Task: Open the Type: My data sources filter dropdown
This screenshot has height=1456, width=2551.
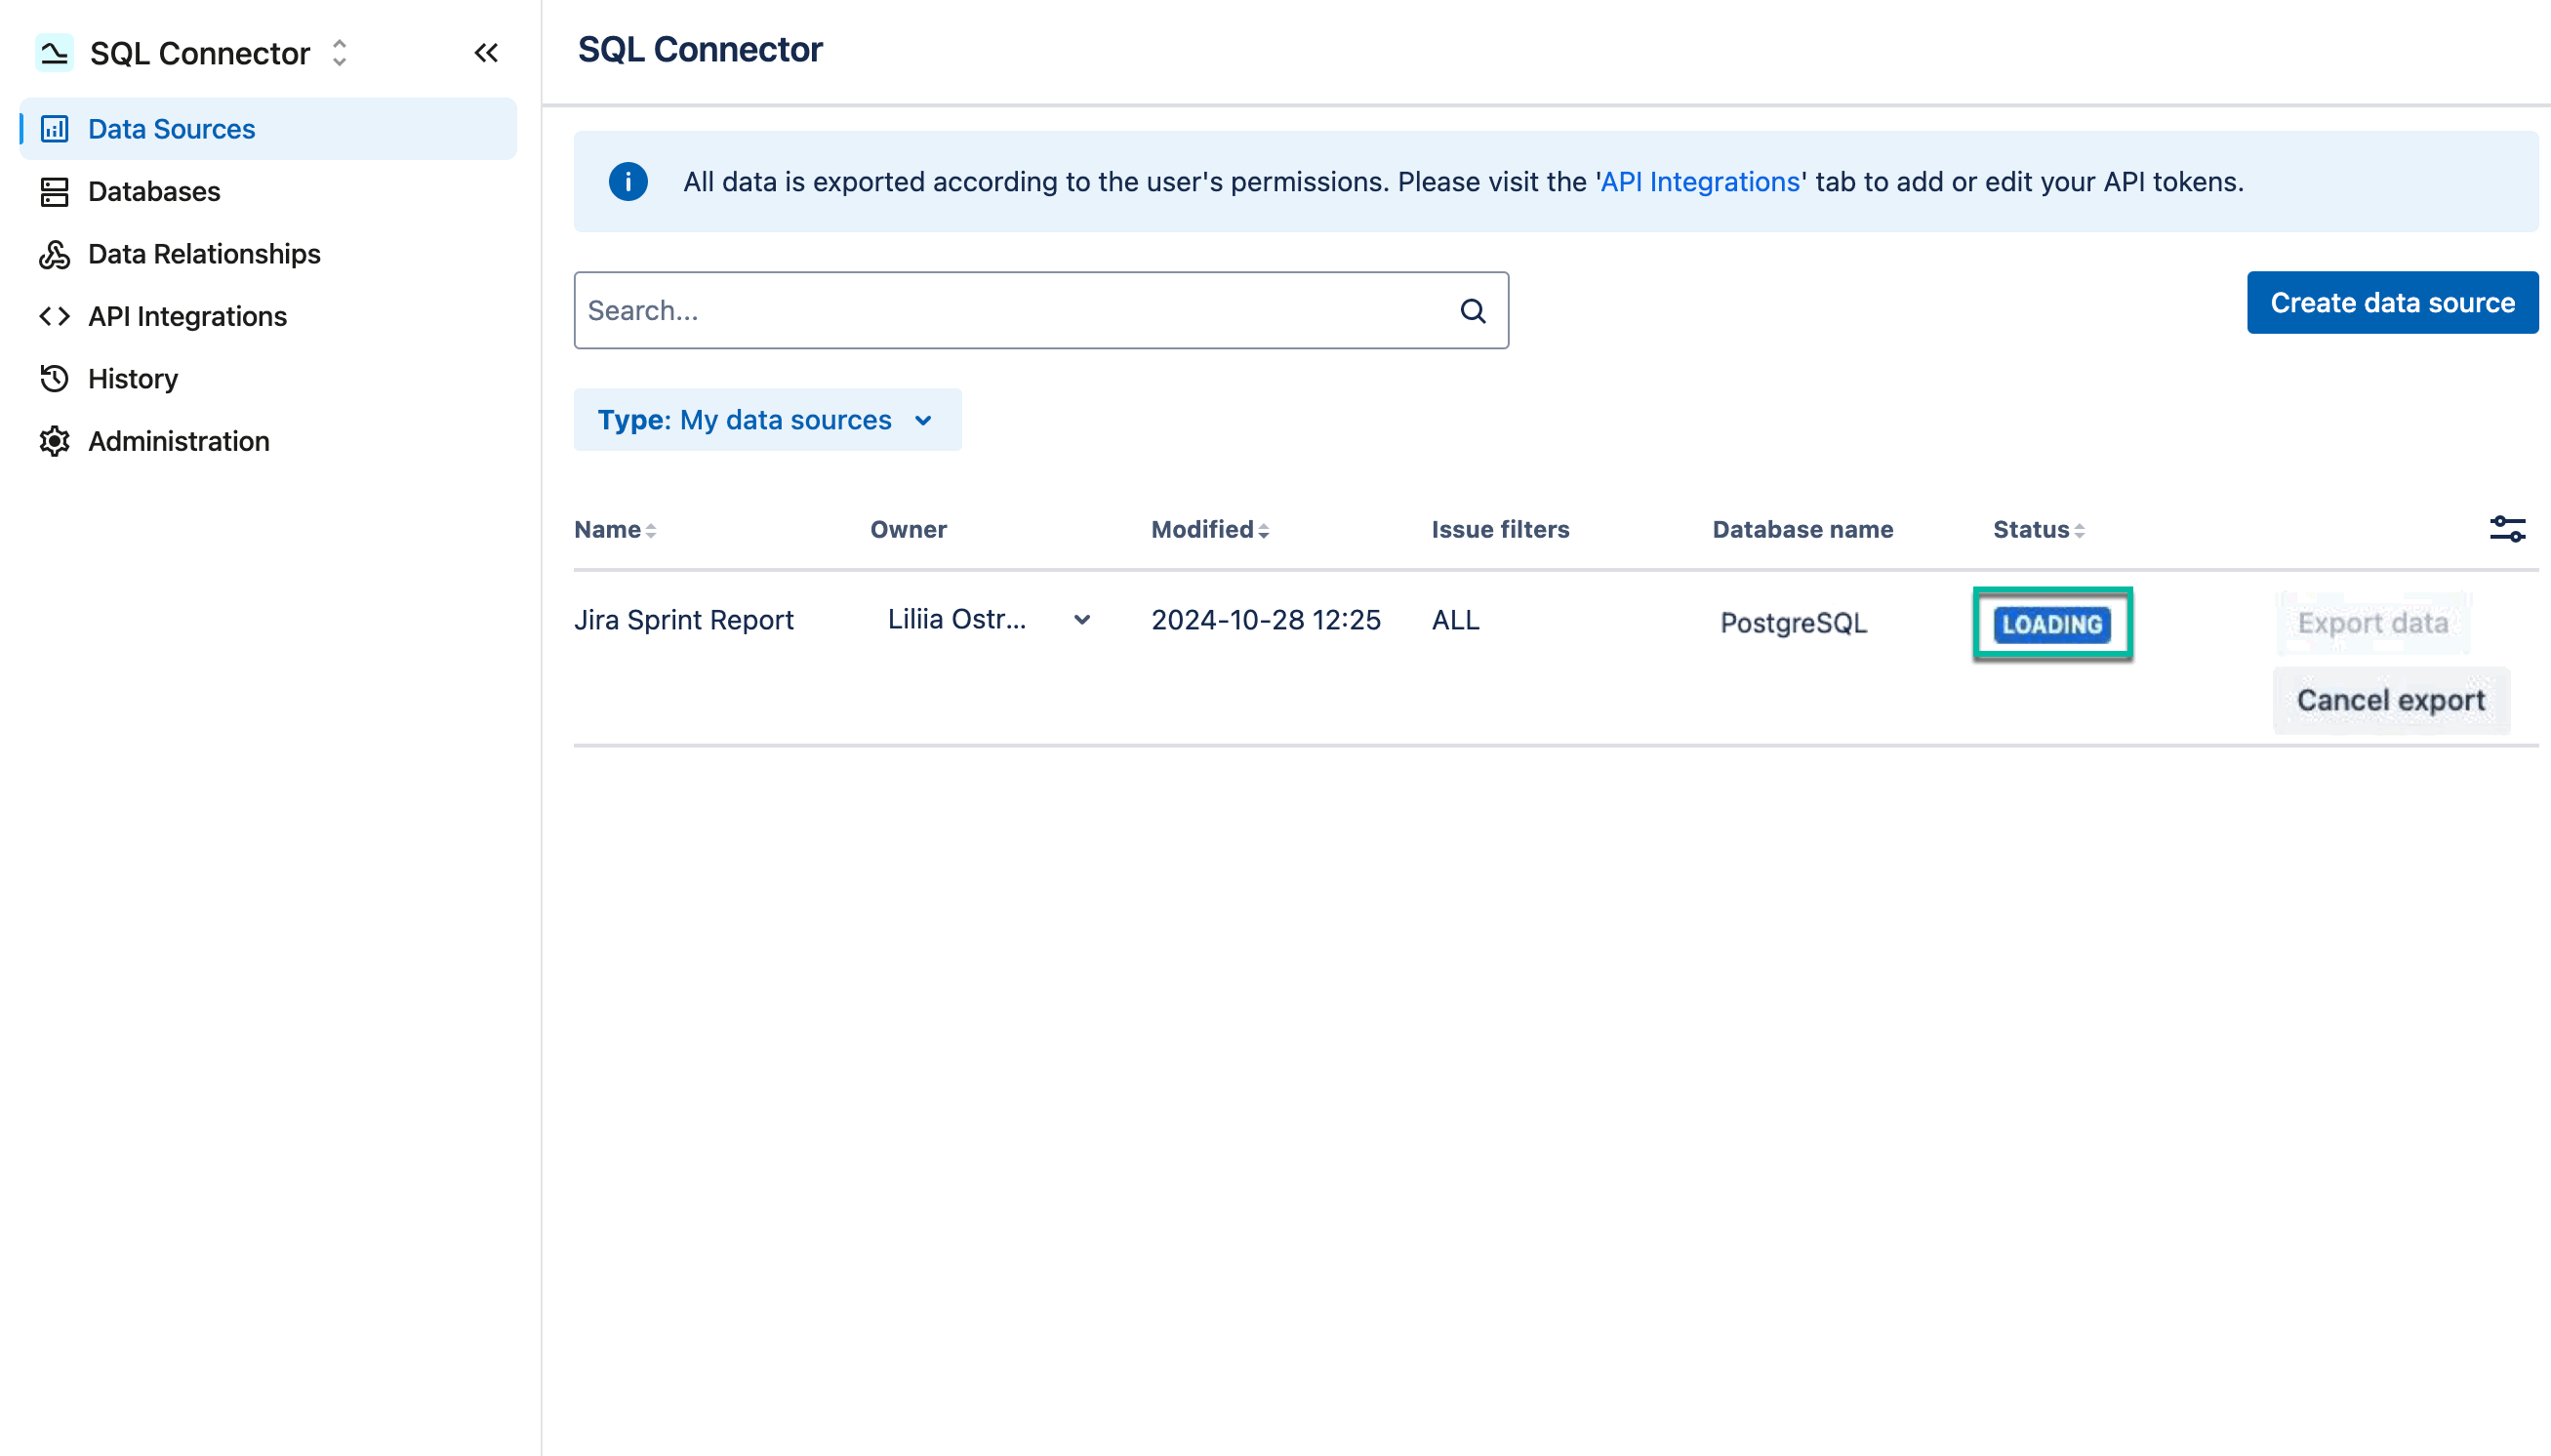Action: (x=767, y=419)
